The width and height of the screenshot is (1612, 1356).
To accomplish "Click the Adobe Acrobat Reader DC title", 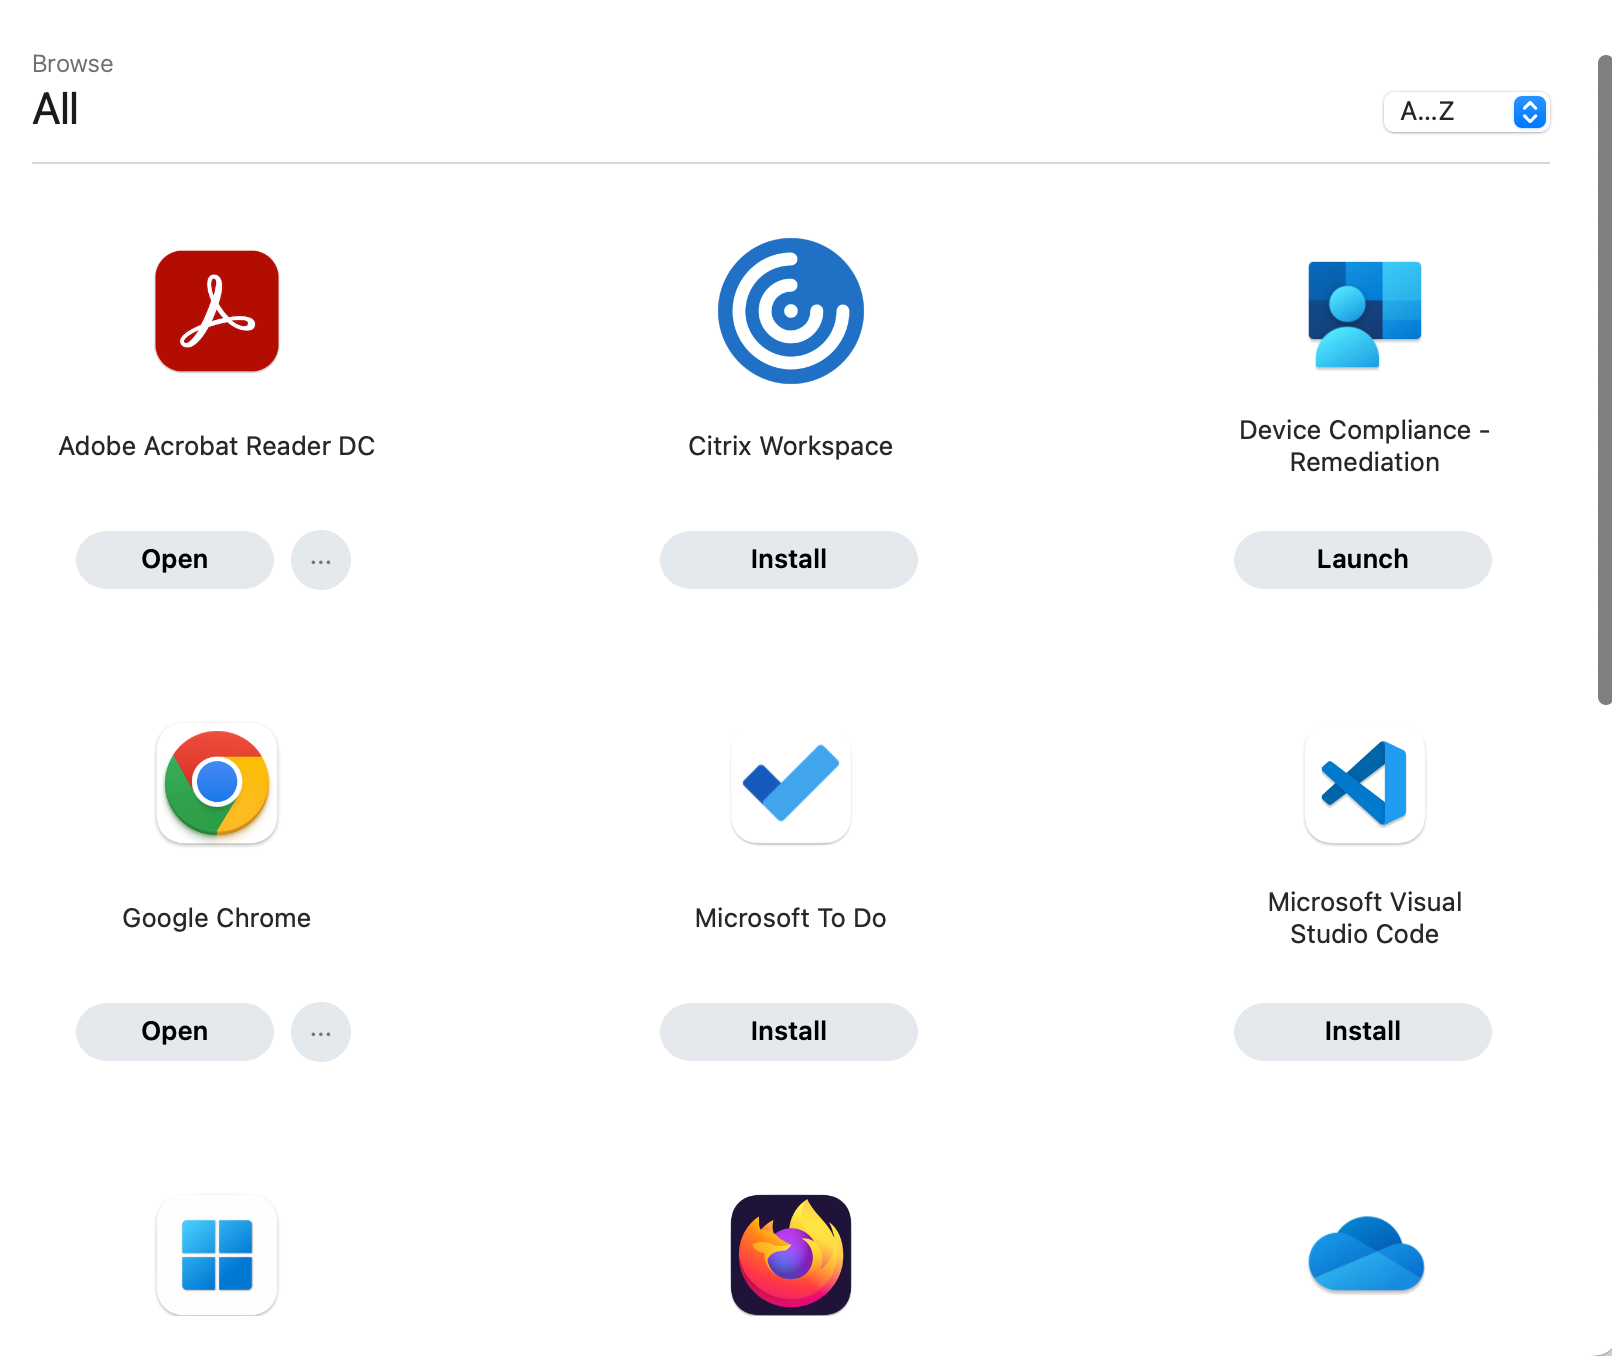I will (x=217, y=446).
